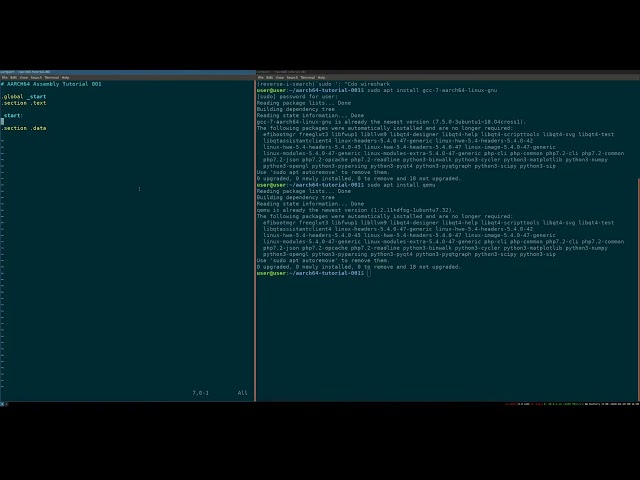Click the reverse-i-search line at terminal top
This screenshot has height=480, width=640.
click(323, 84)
